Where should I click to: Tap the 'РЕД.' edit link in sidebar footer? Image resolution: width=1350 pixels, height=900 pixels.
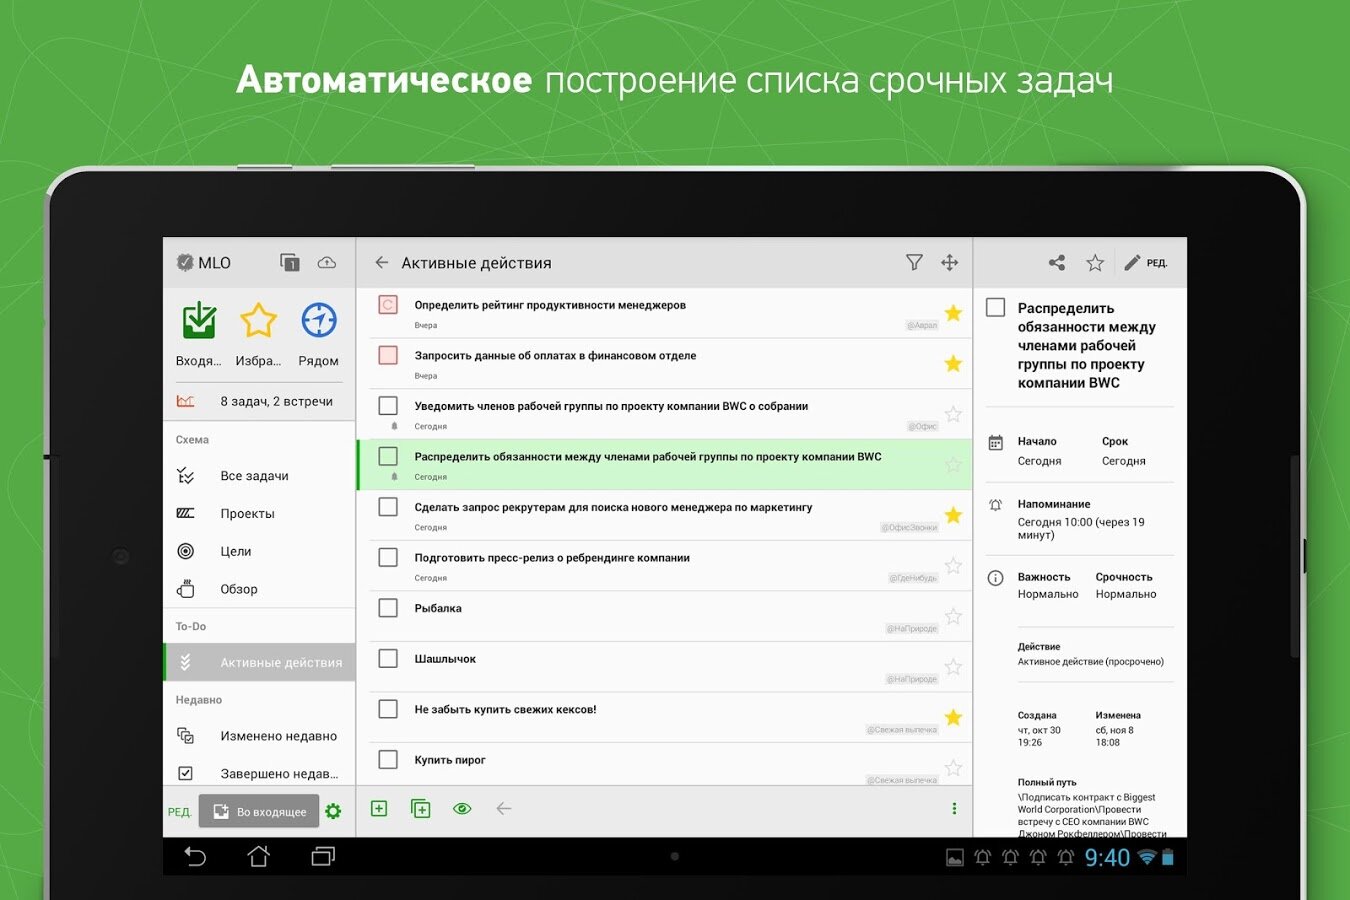point(179,812)
